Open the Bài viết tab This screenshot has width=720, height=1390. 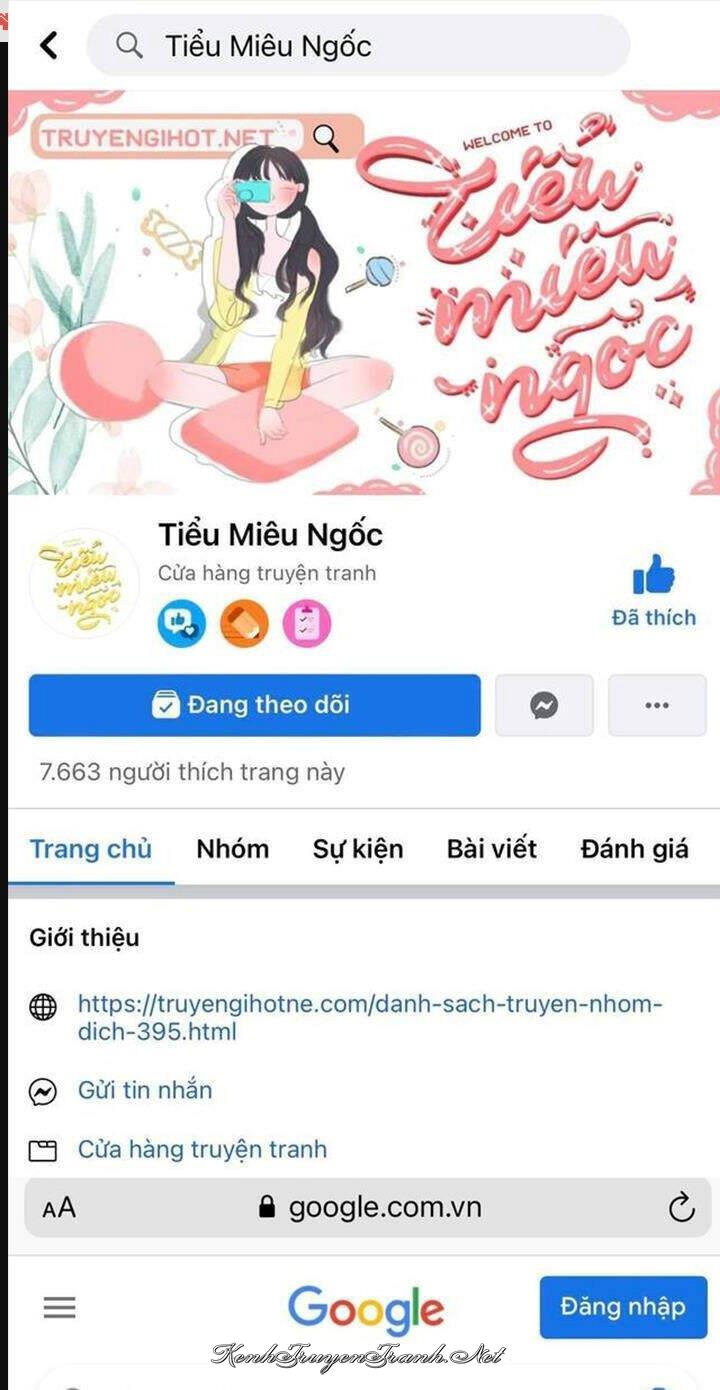pyautogui.click(x=491, y=849)
